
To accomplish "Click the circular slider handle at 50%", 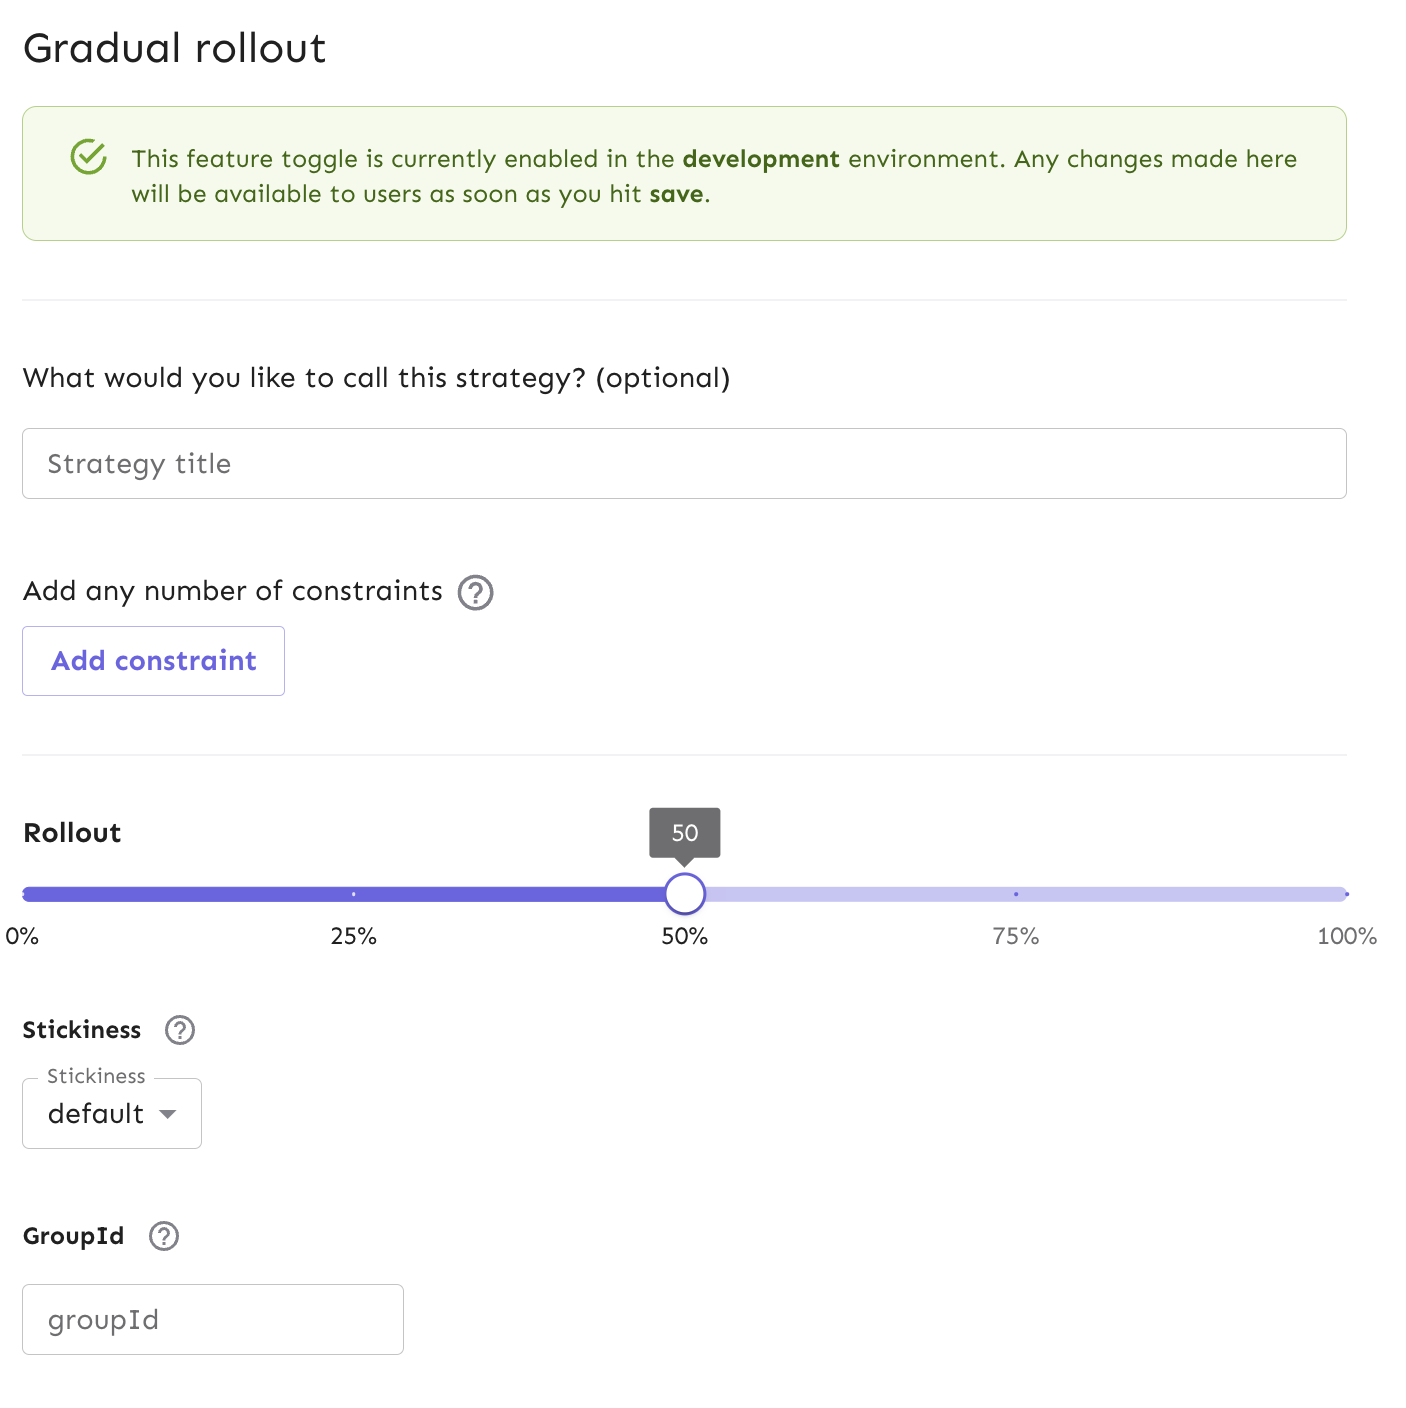I will coord(685,893).
